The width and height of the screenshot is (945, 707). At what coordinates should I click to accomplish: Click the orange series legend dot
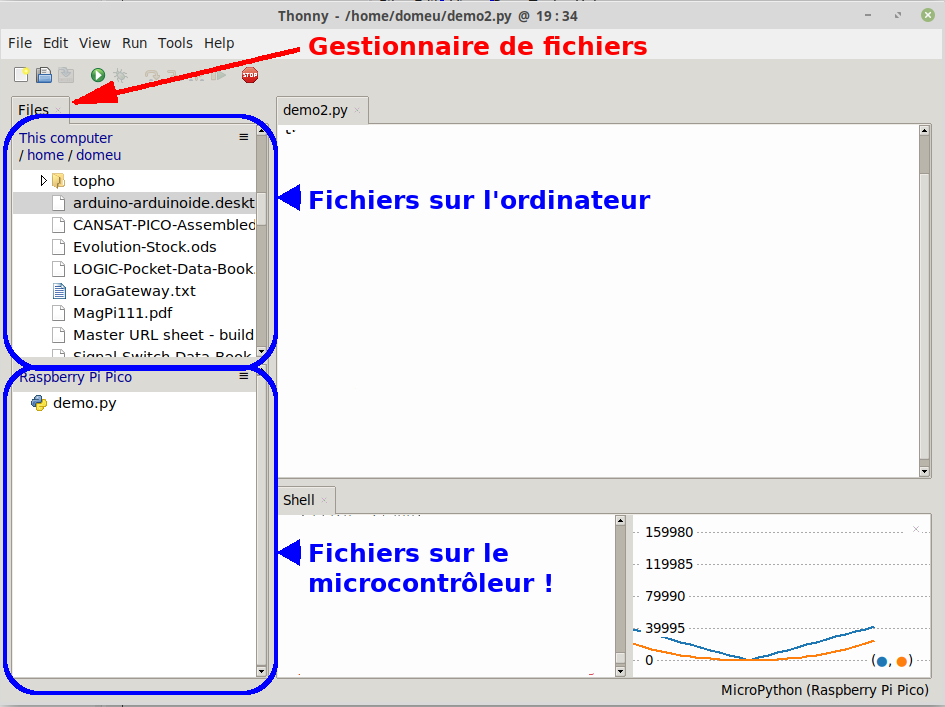tap(902, 661)
